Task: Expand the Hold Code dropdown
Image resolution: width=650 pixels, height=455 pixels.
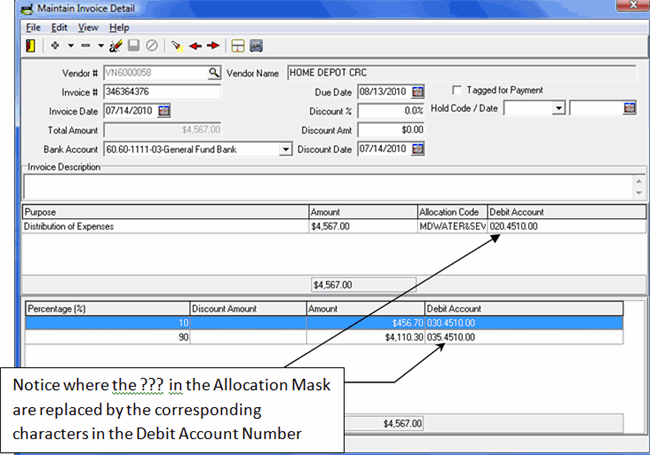Action: tap(559, 108)
